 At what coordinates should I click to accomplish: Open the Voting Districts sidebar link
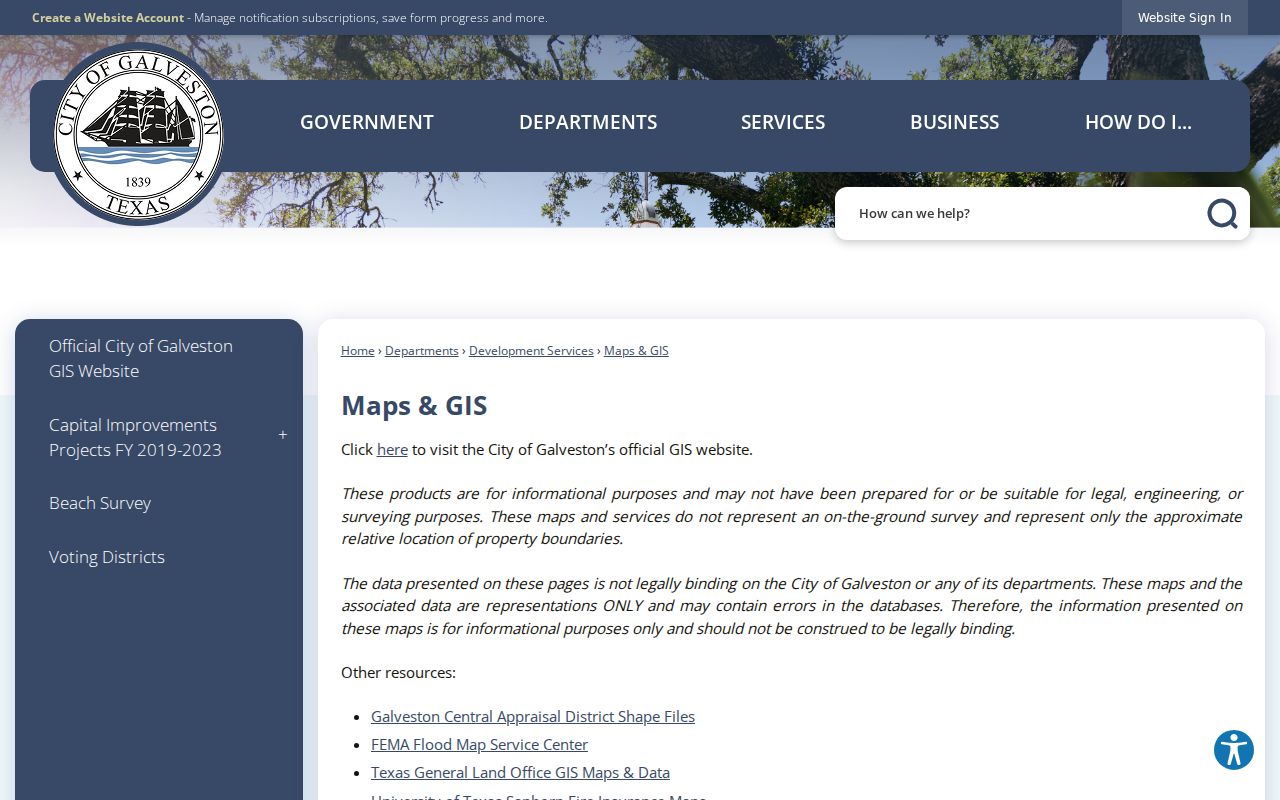coord(107,557)
